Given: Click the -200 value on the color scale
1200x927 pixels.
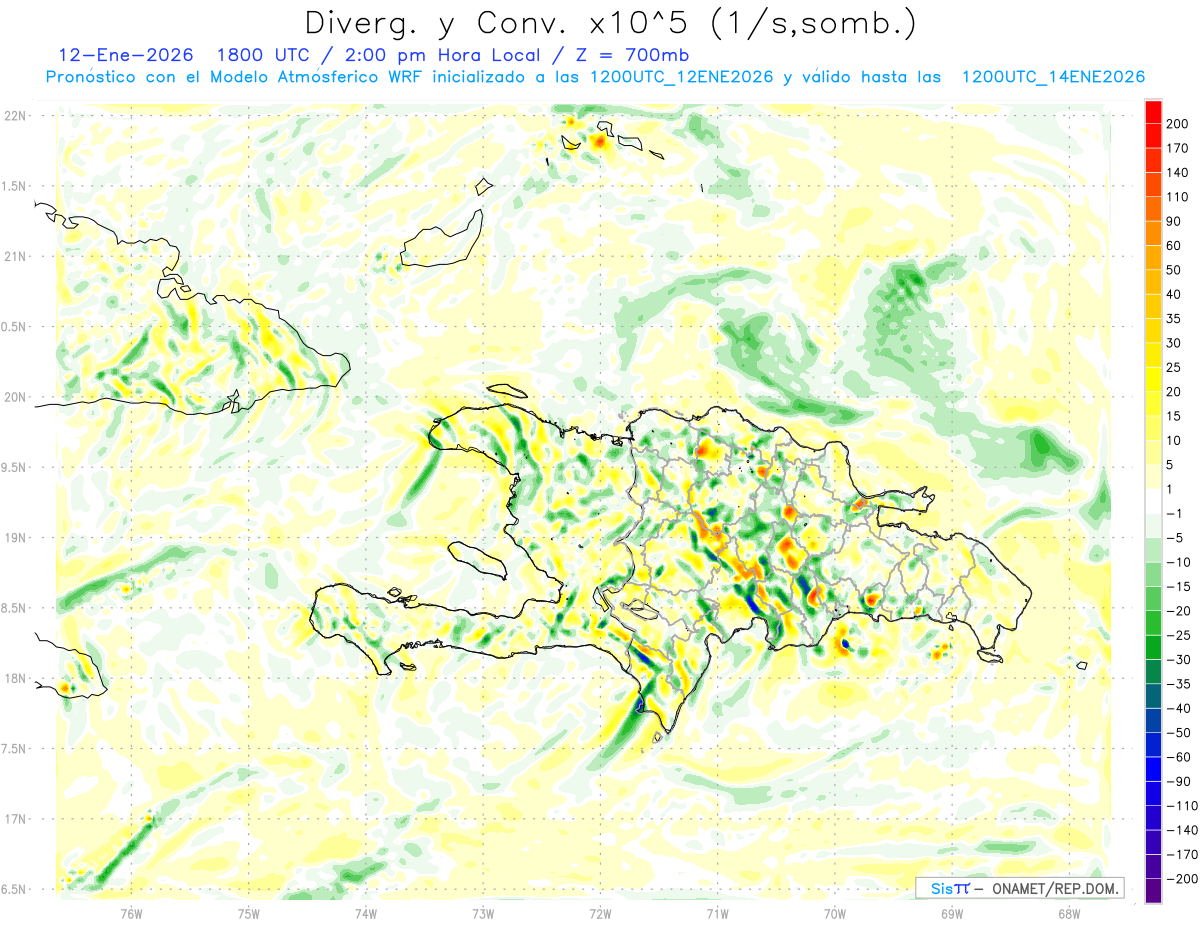Looking at the screenshot, I should point(1181,879).
